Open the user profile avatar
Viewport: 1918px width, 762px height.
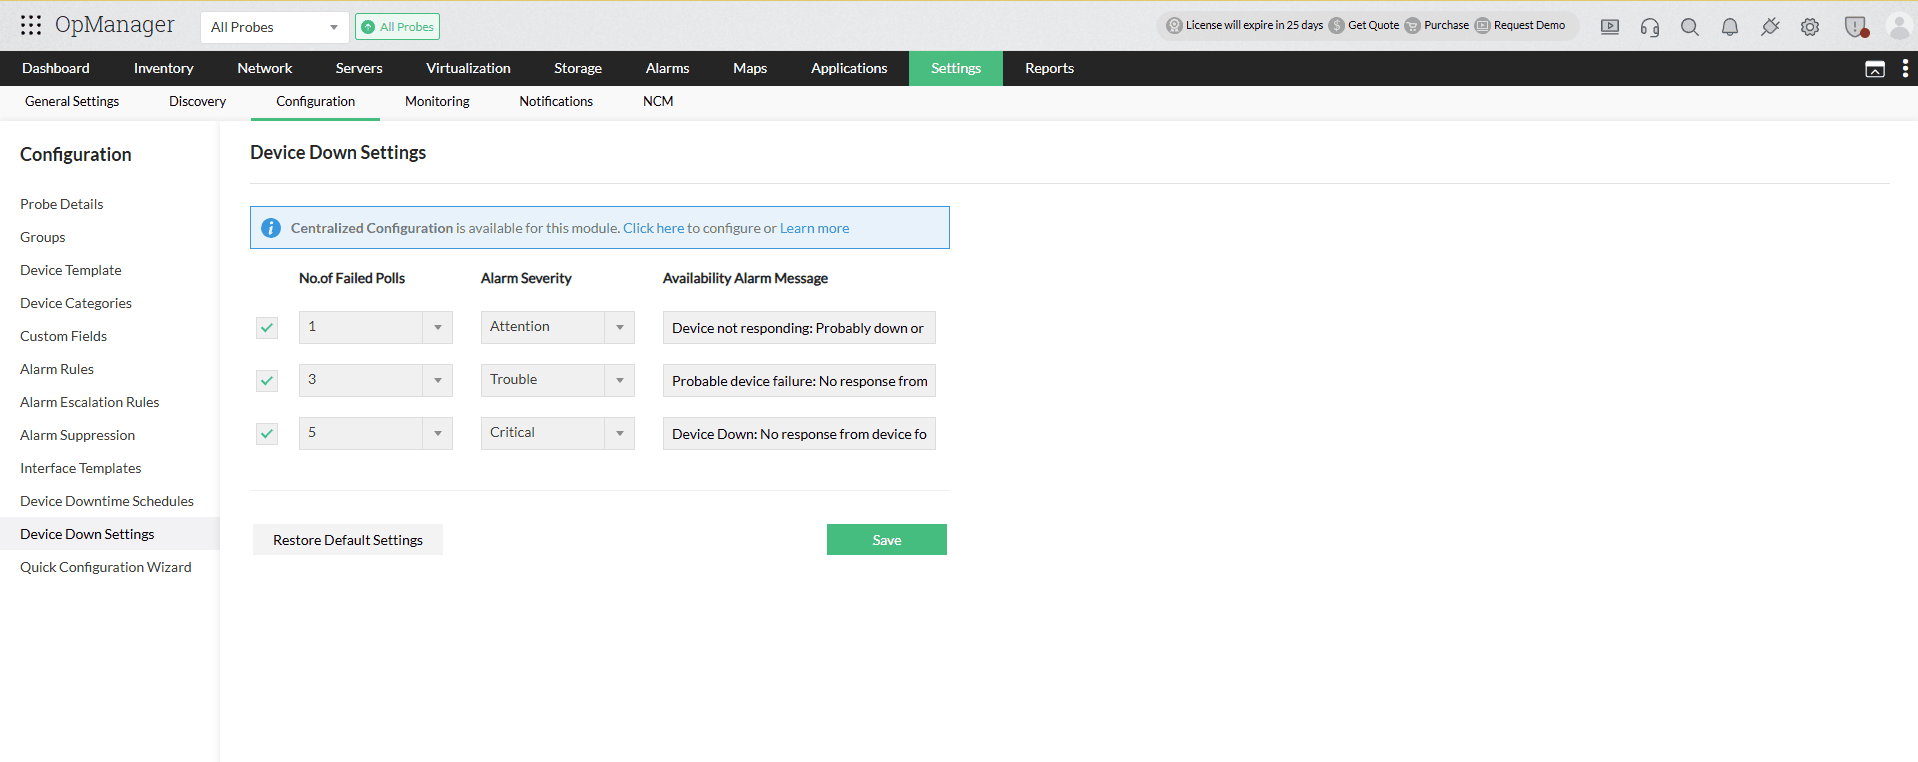point(1899,26)
